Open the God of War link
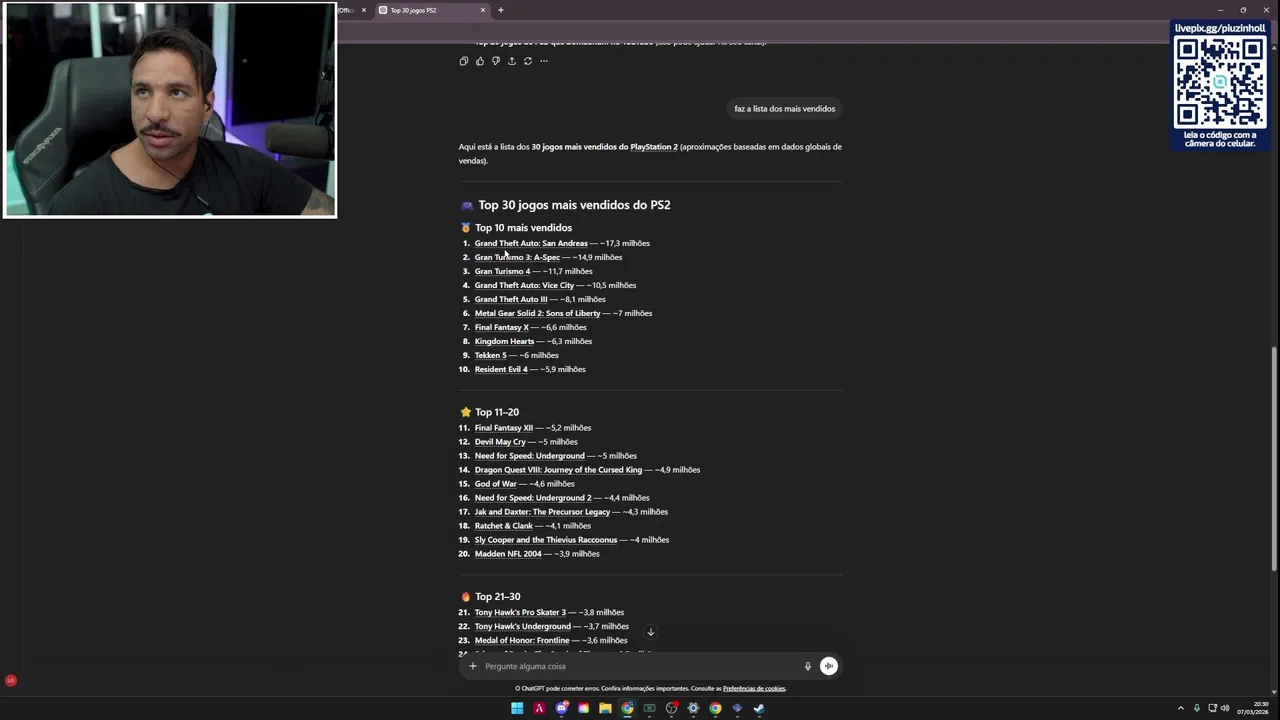 495,484
